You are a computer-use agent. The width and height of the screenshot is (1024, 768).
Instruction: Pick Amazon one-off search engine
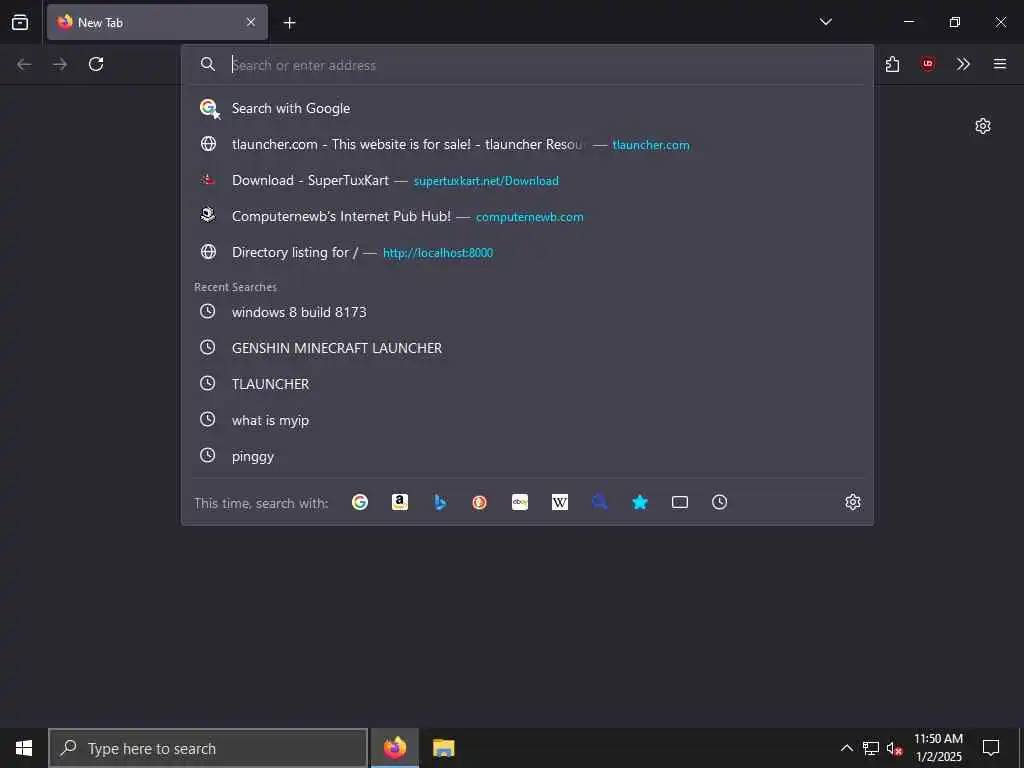(x=400, y=502)
